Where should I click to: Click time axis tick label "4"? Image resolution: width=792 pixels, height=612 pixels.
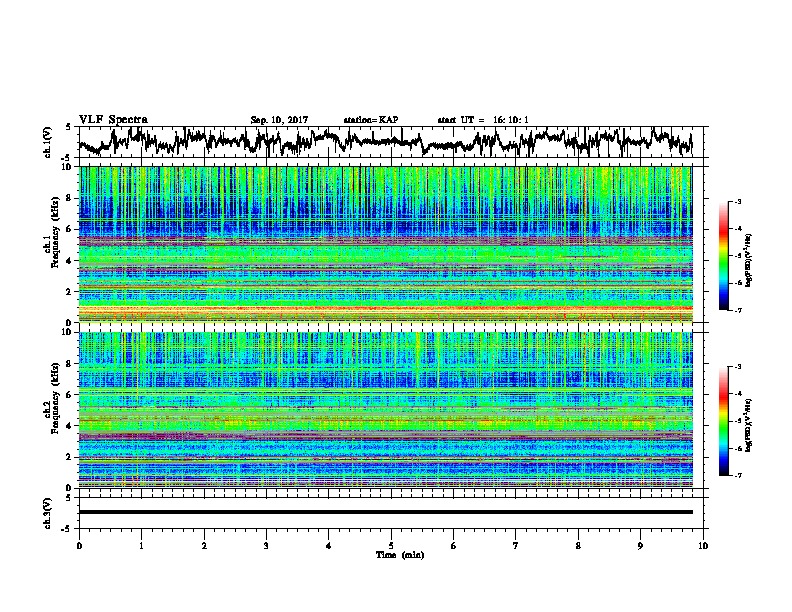coord(329,546)
